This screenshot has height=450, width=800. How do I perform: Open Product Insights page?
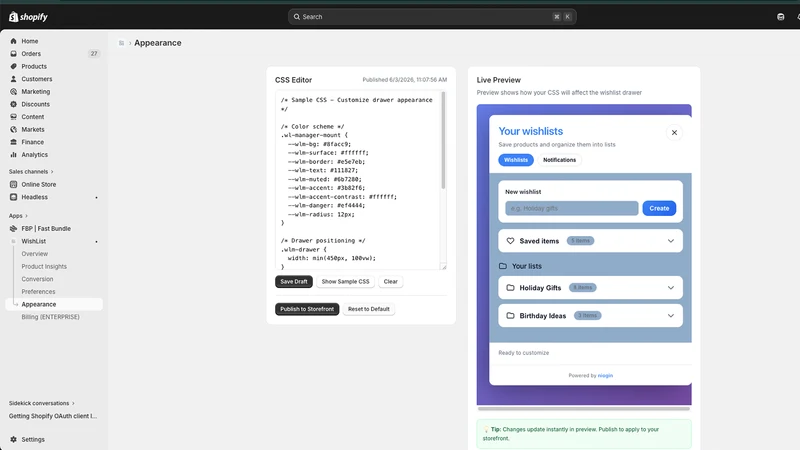(x=44, y=266)
